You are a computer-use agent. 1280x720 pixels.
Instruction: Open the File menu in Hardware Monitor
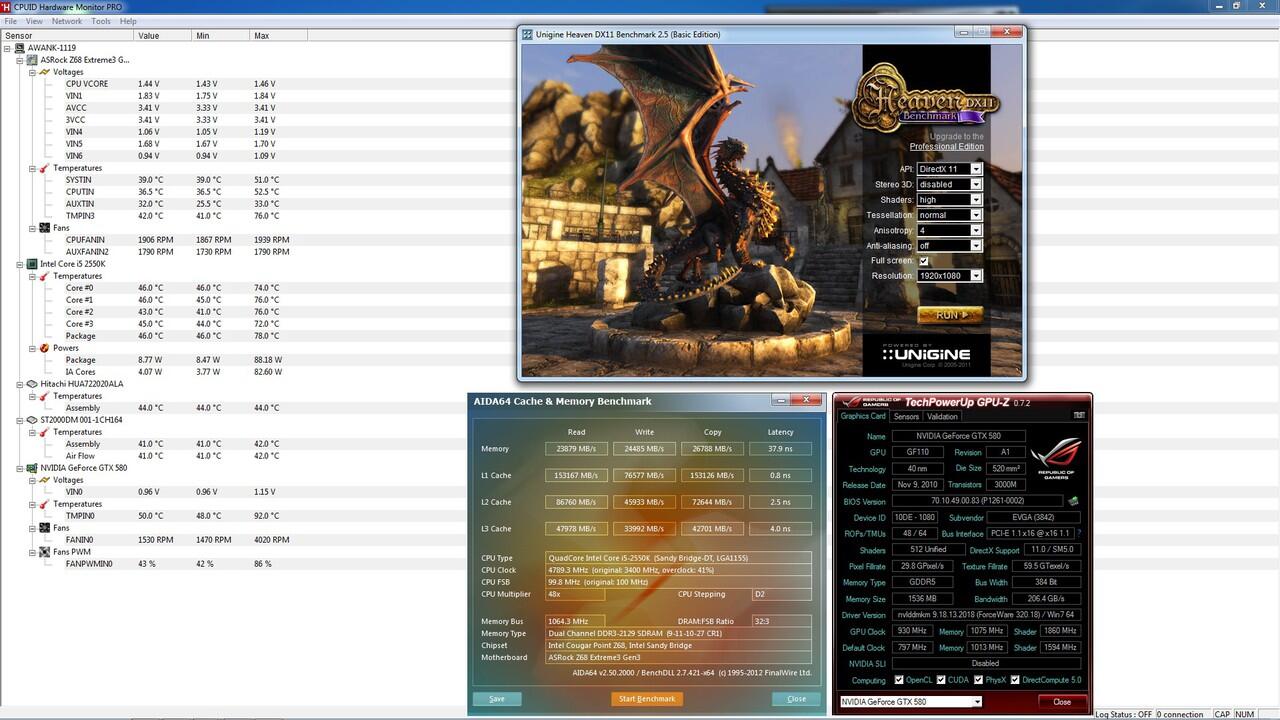(x=10, y=21)
